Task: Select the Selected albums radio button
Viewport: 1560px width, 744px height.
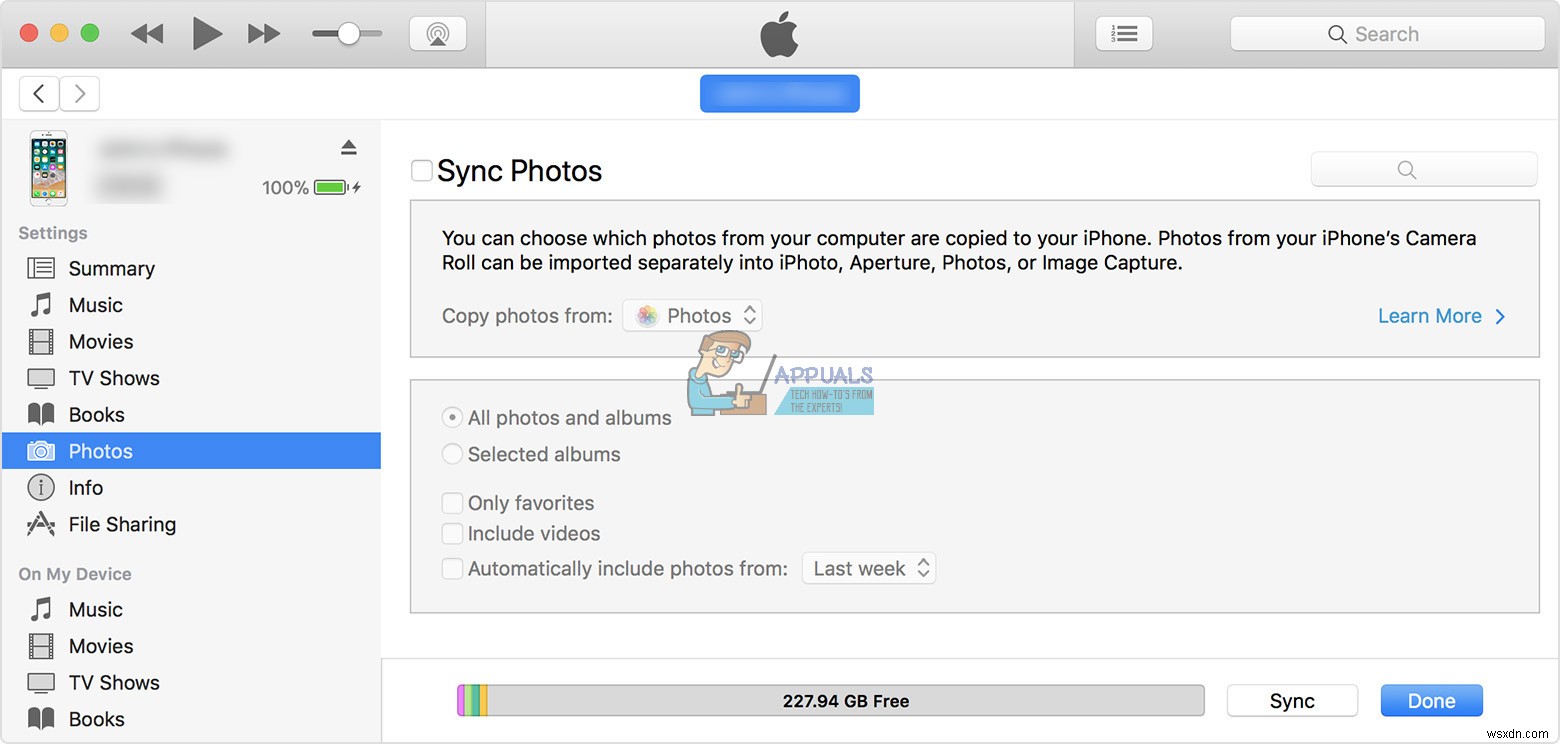Action: [452, 454]
